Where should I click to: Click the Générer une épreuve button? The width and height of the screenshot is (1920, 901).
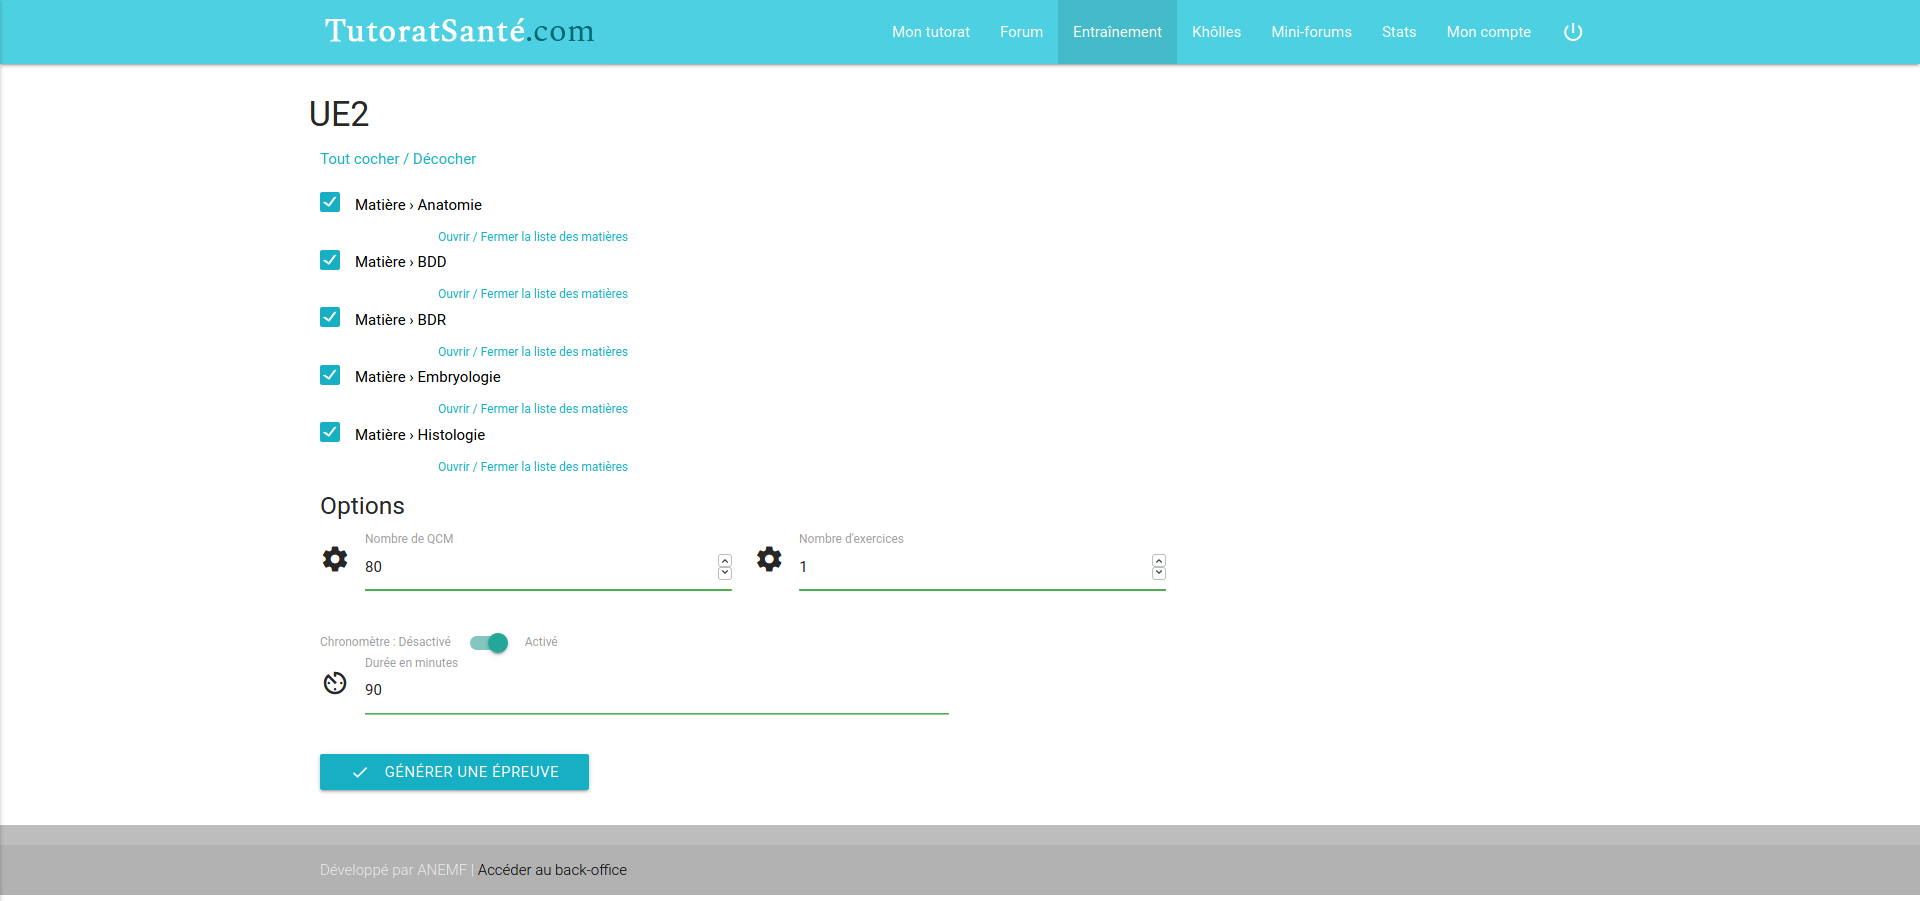tap(454, 772)
